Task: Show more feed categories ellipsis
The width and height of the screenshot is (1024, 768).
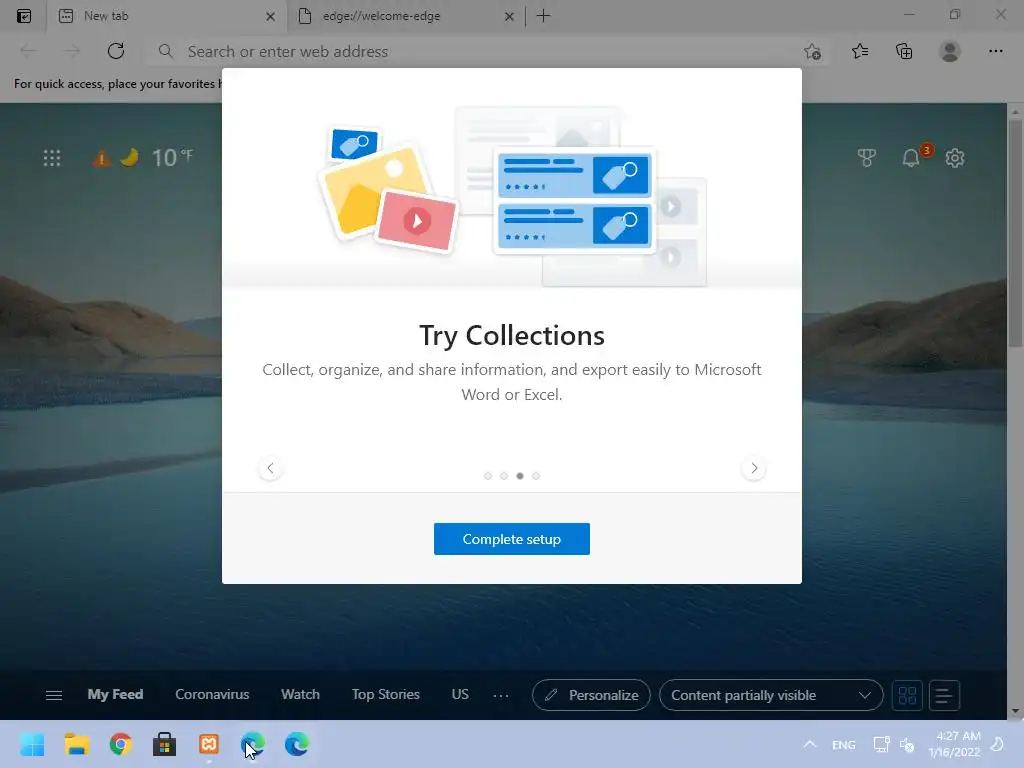Action: (501, 696)
